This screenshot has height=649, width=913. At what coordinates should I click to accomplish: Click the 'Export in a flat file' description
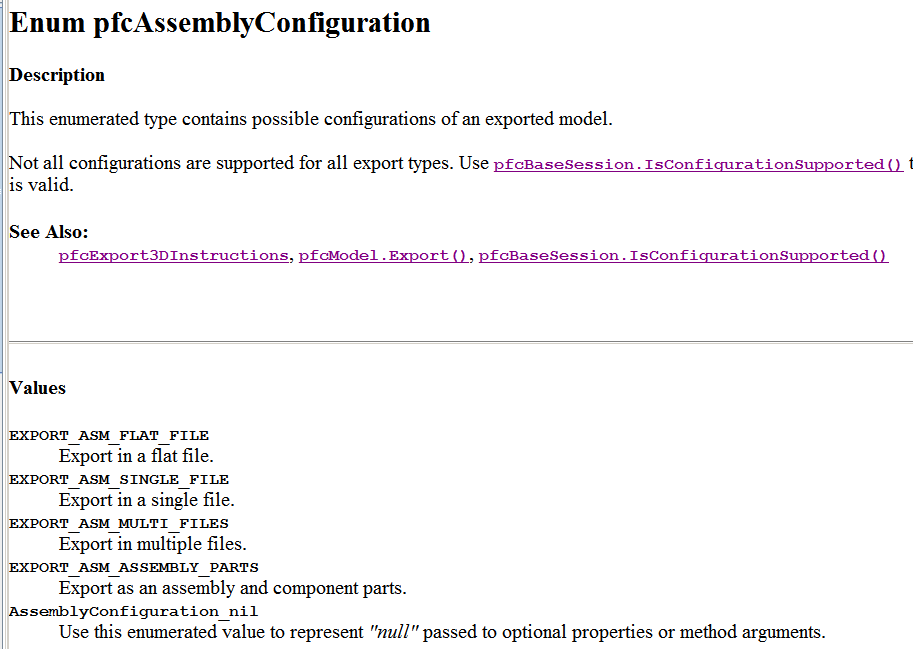136,456
